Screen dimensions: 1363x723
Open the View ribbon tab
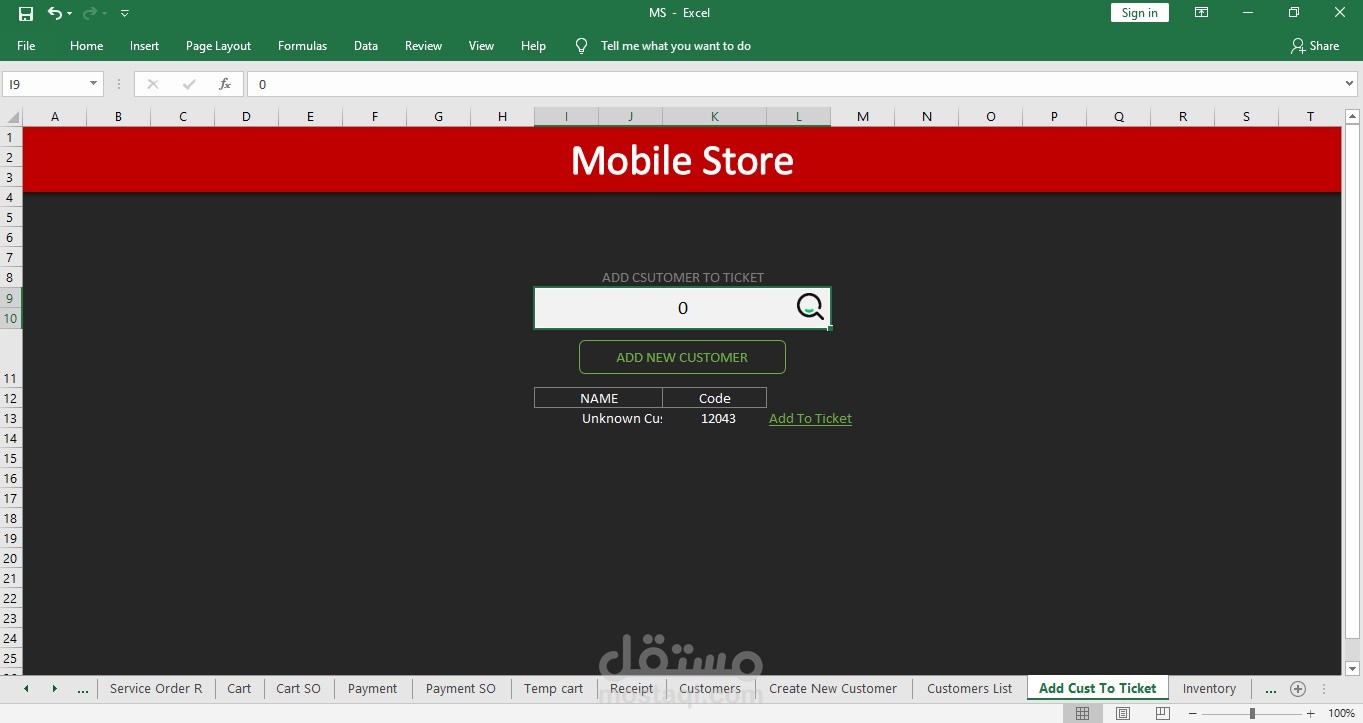coord(481,46)
